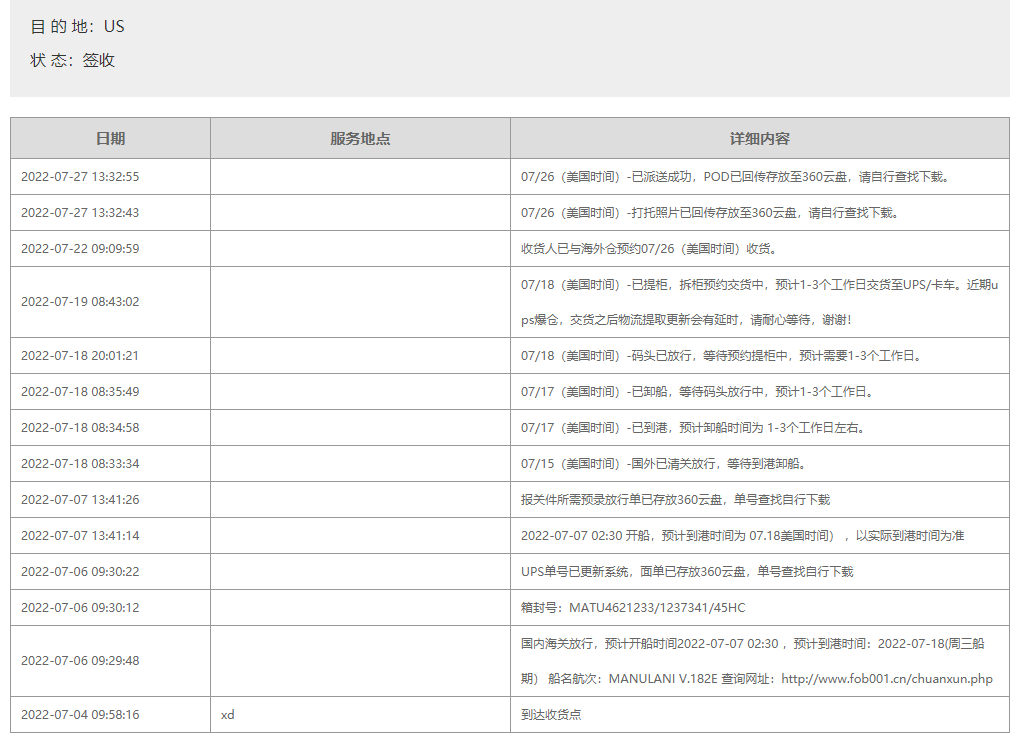Click the UPS单号已更新系统 entry
The image size is (1032, 739).
(x=686, y=572)
